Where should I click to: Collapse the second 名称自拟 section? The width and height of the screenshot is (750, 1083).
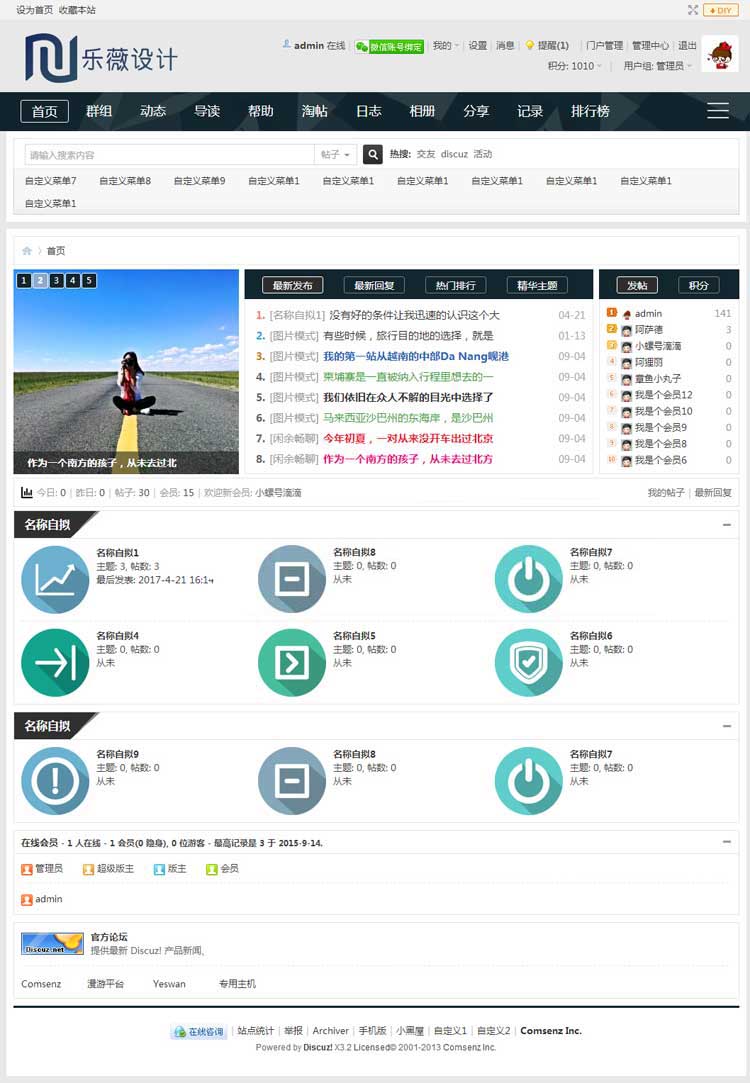[x=727, y=726]
